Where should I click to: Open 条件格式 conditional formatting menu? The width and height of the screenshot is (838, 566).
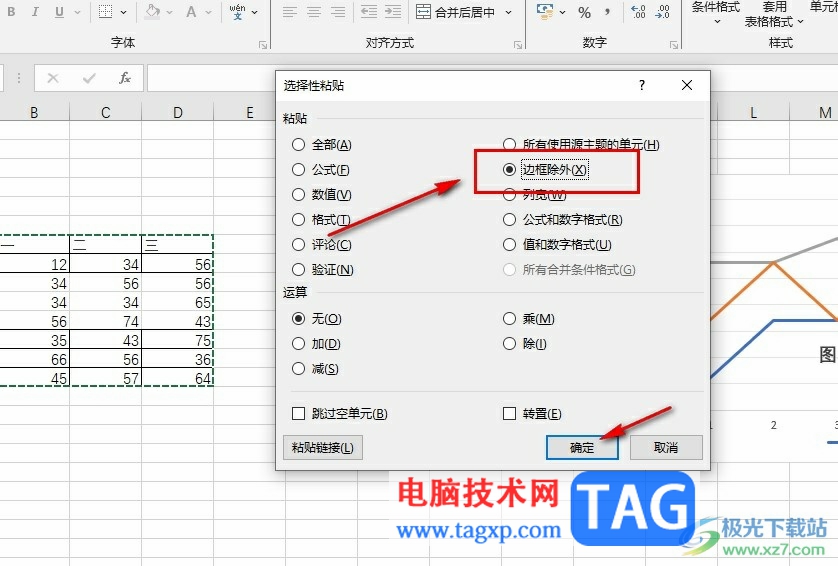pyautogui.click(x=716, y=14)
